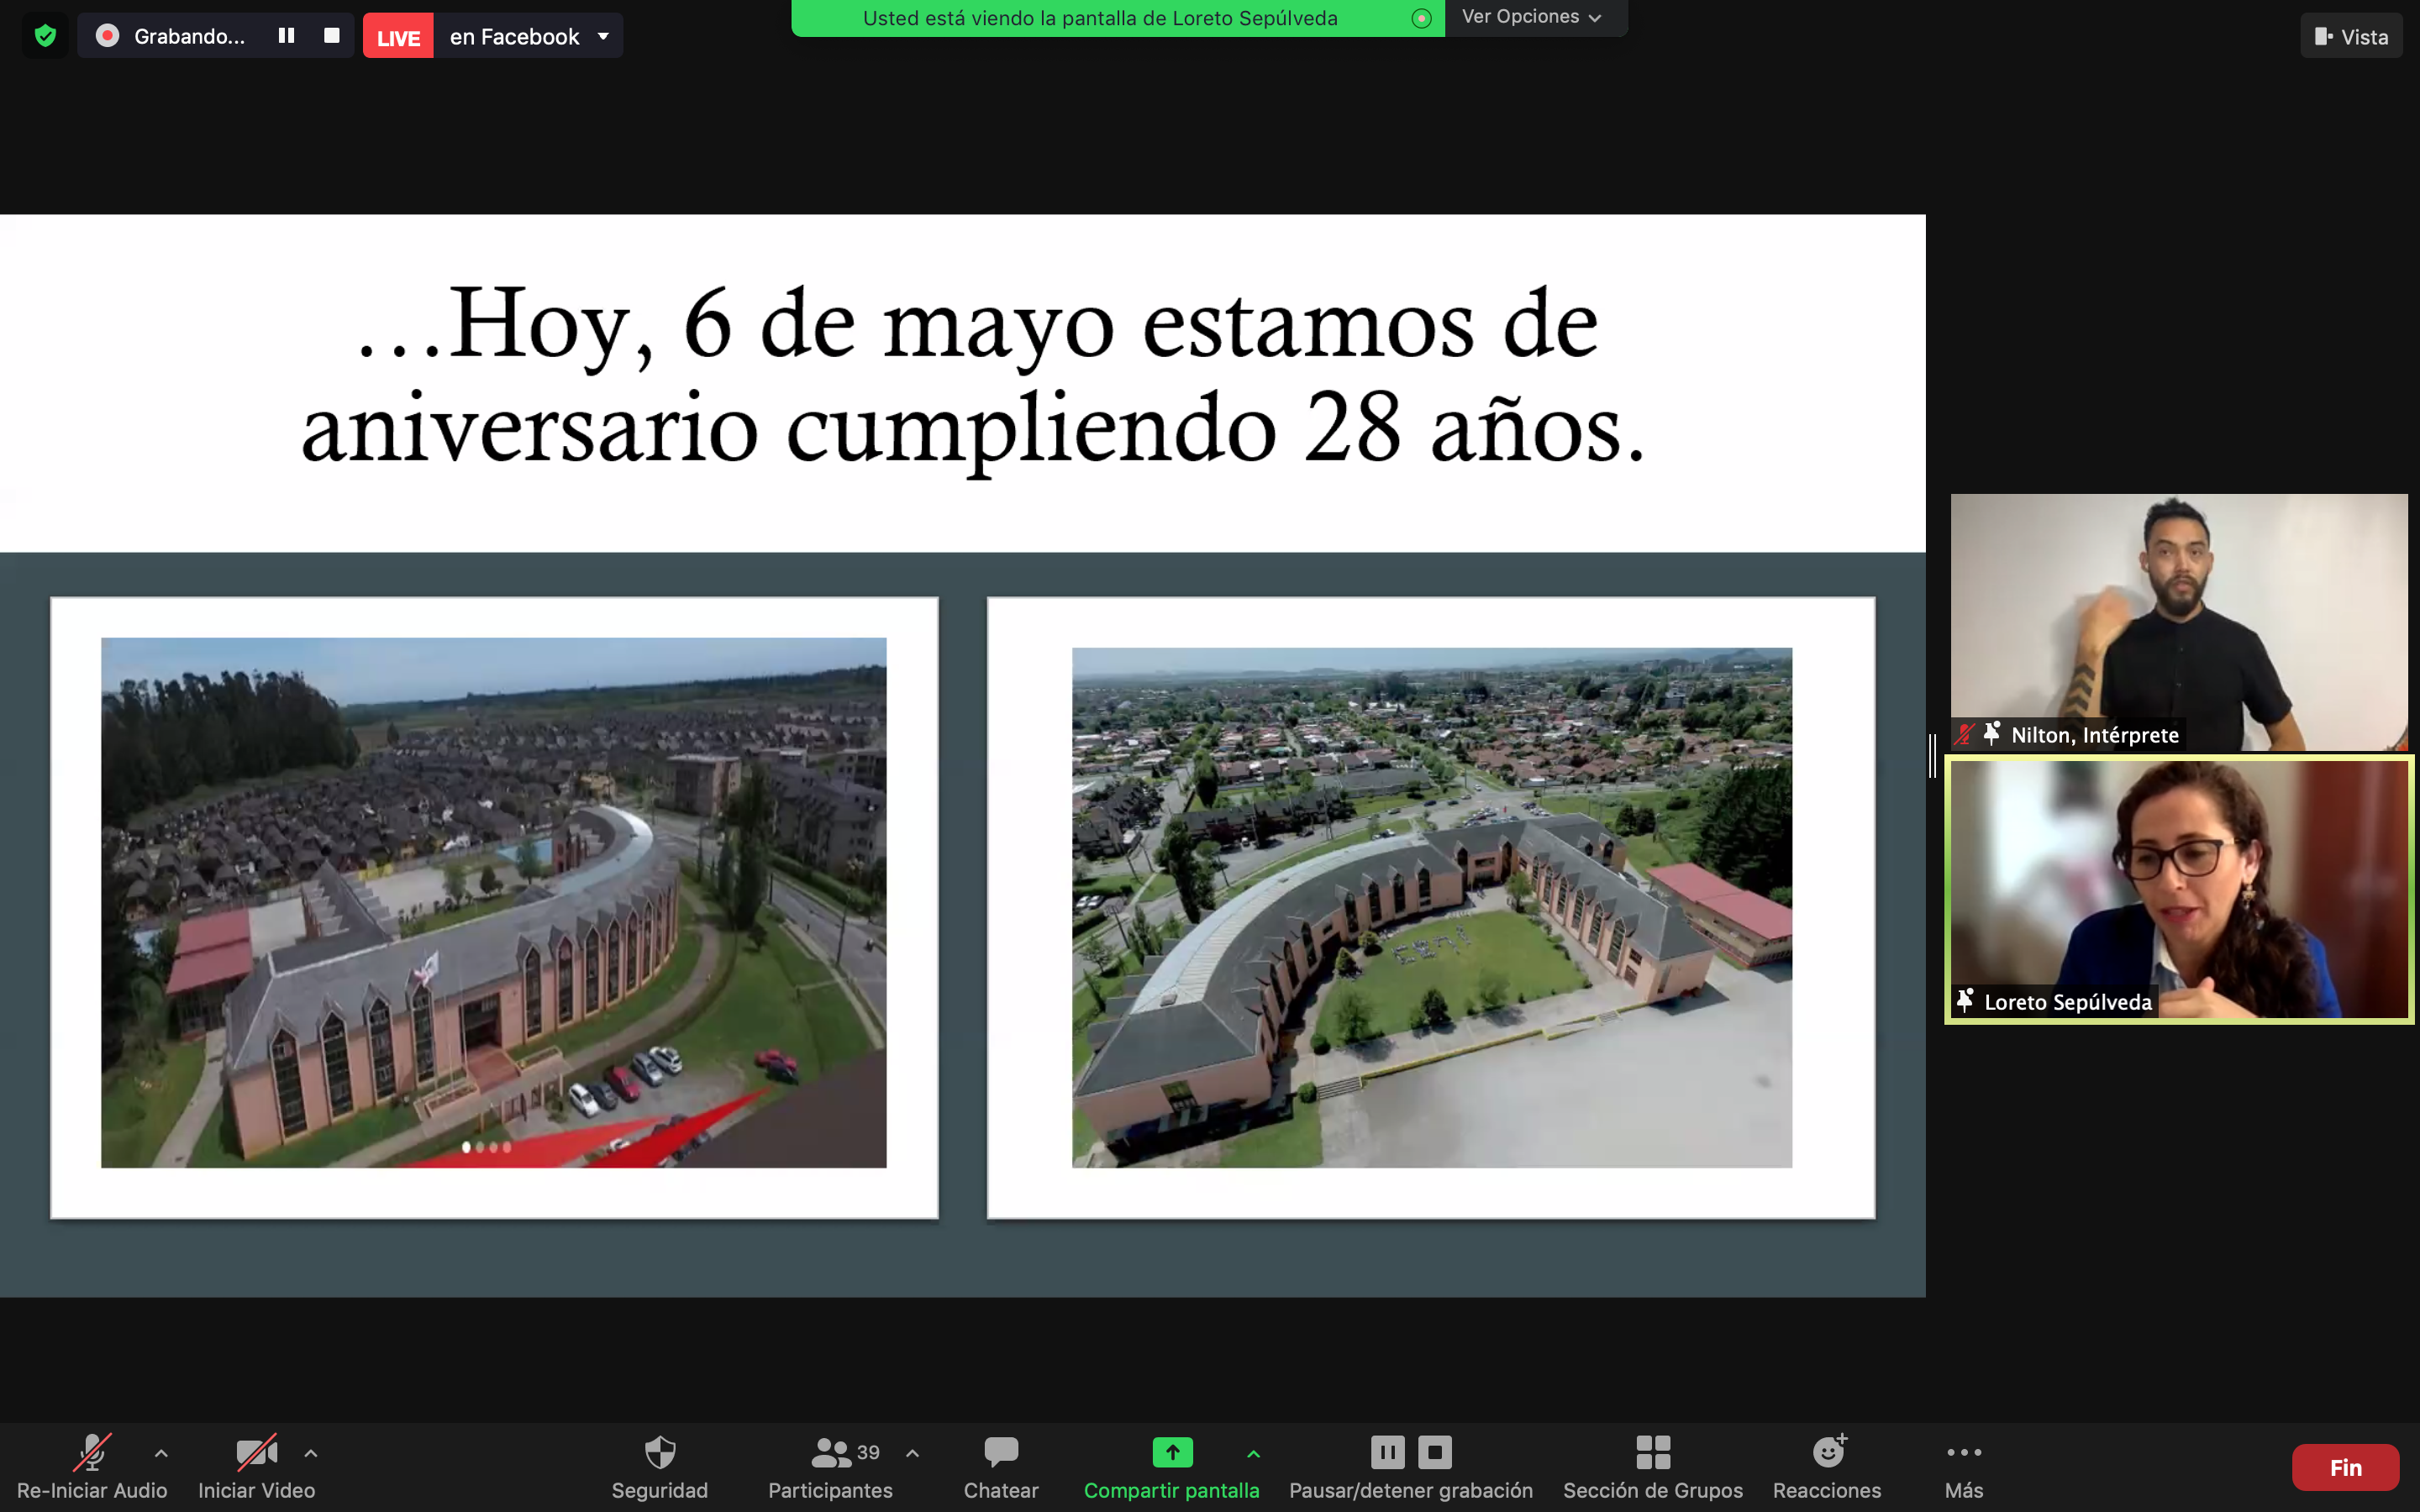This screenshot has width=2420, height=1512.
Task: Open the Seguridad shield menu
Action: [x=659, y=1465]
